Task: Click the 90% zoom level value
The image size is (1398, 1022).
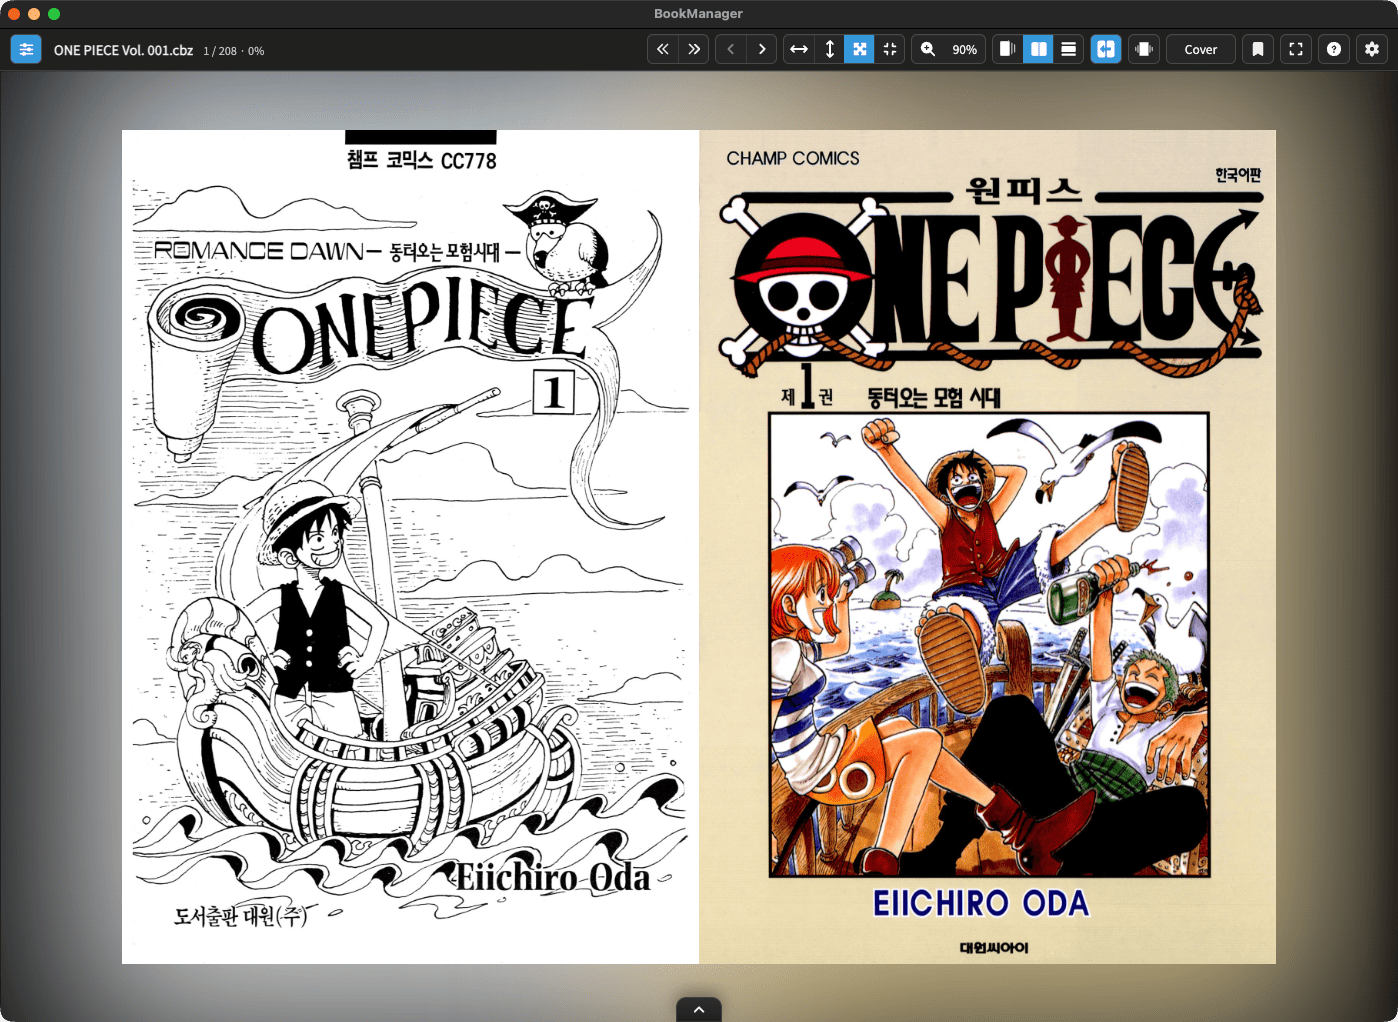Action: pyautogui.click(x=964, y=50)
